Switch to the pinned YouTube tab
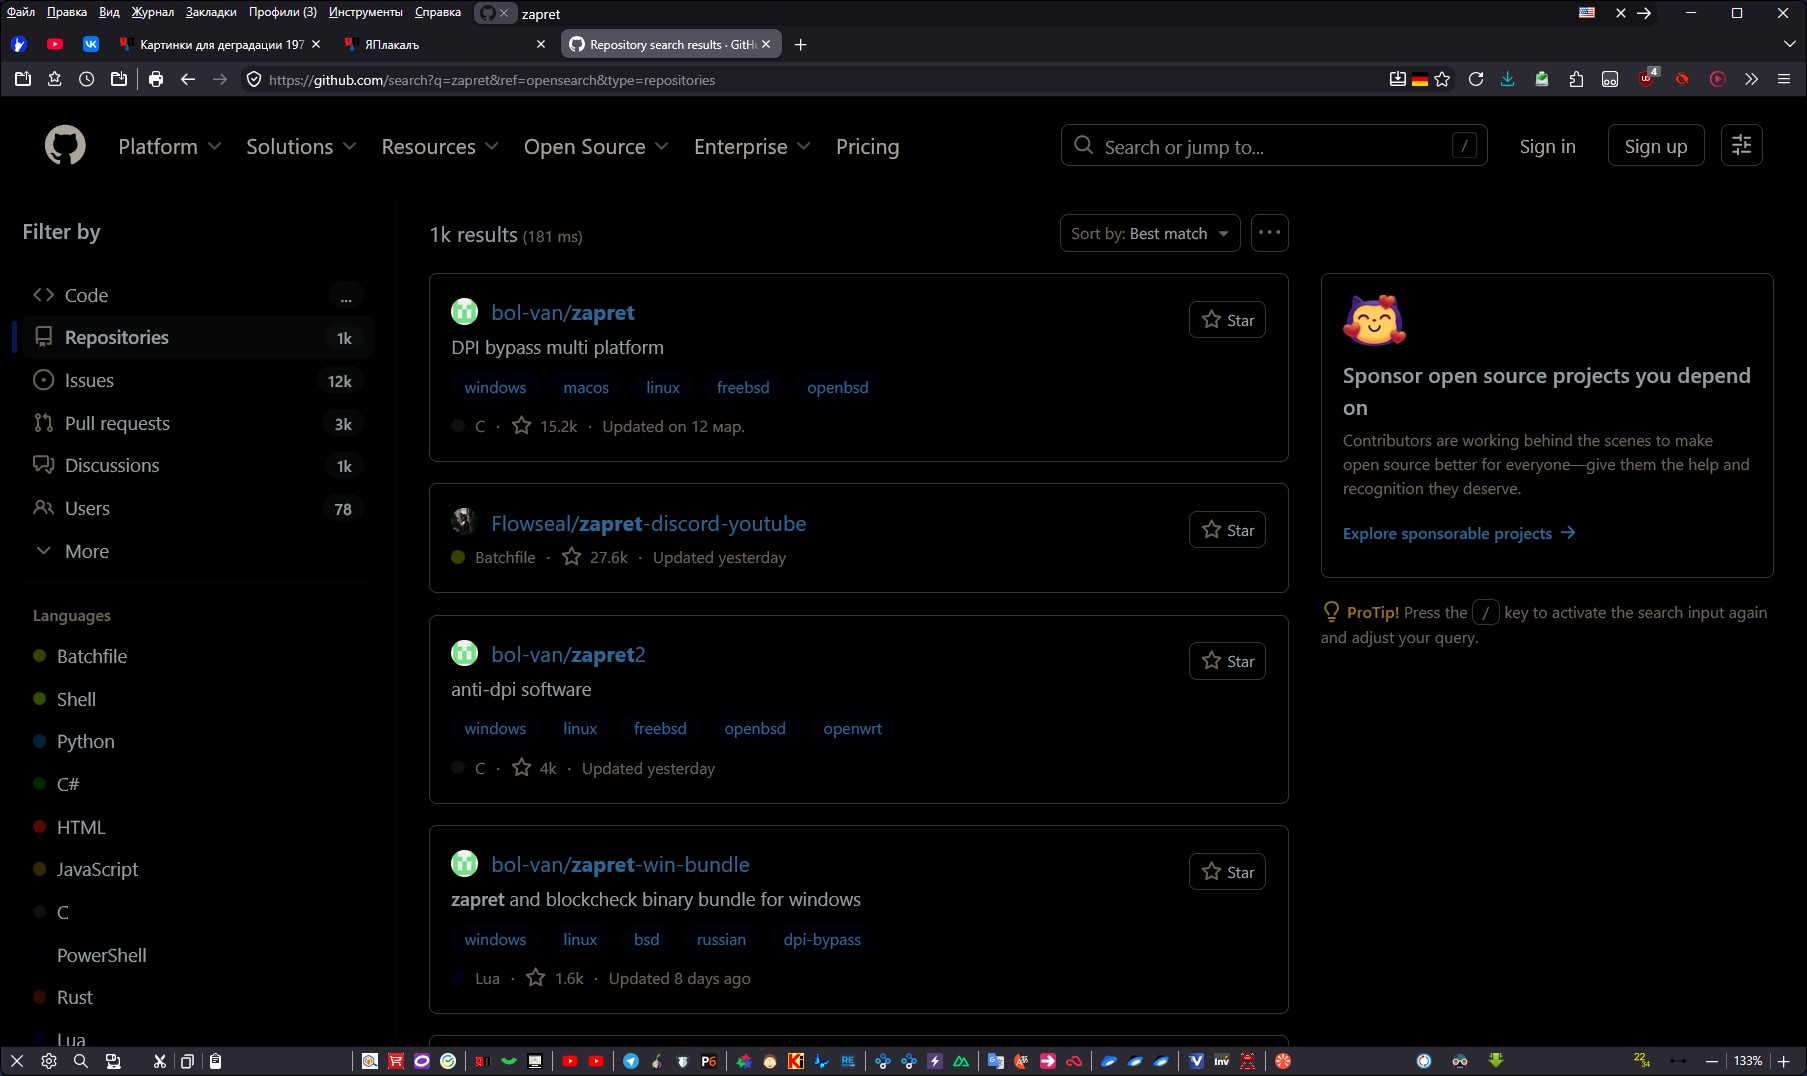This screenshot has width=1807, height=1076. tap(55, 45)
